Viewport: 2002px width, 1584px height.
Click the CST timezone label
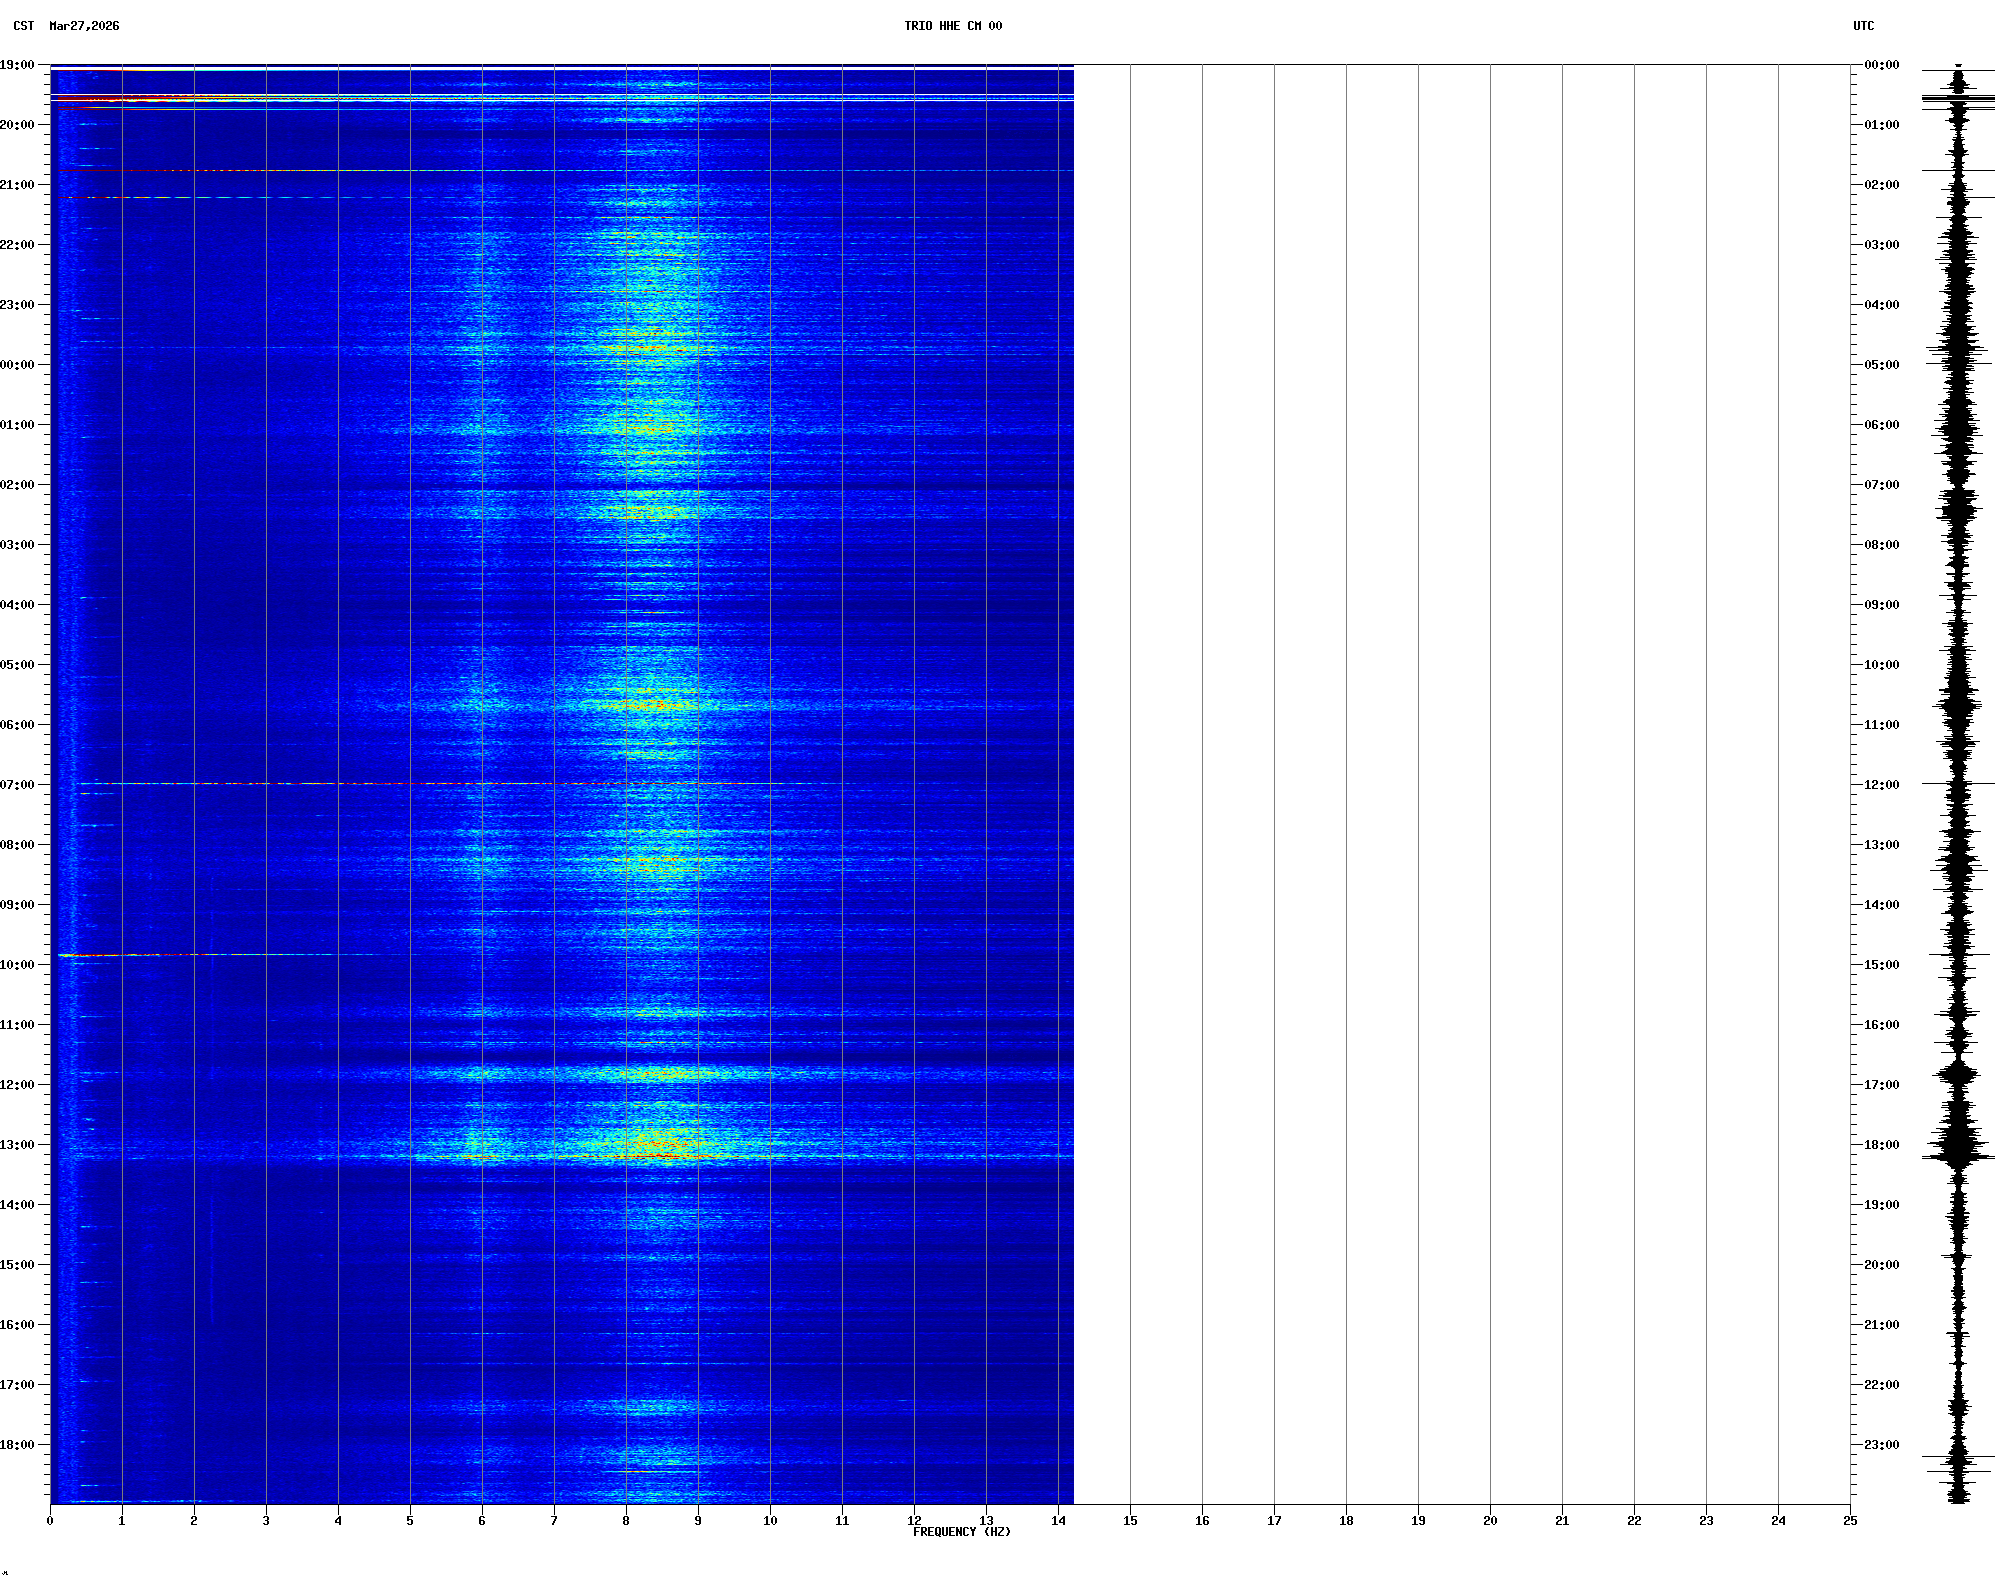tap(24, 26)
